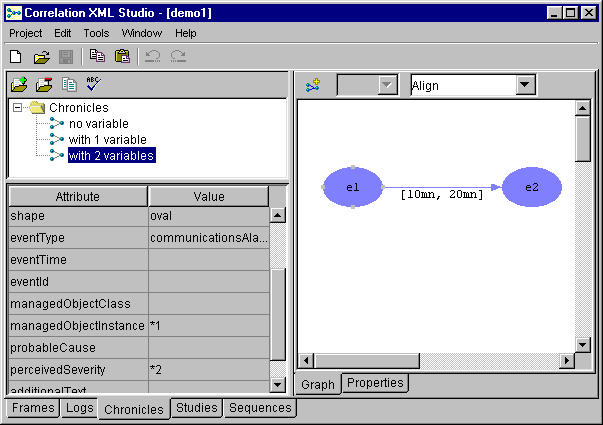Click the New document toolbar icon
603x425 pixels.
point(16,57)
